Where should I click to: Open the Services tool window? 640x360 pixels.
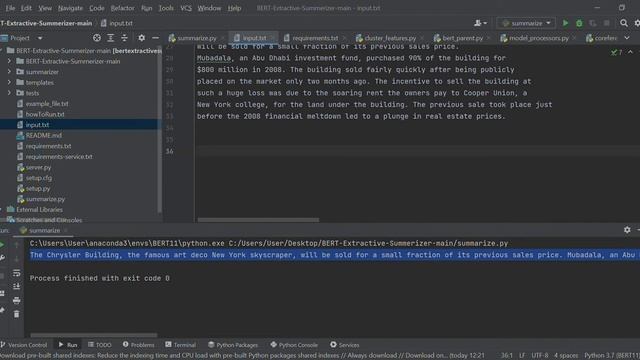pyautogui.click(x=345, y=345)
